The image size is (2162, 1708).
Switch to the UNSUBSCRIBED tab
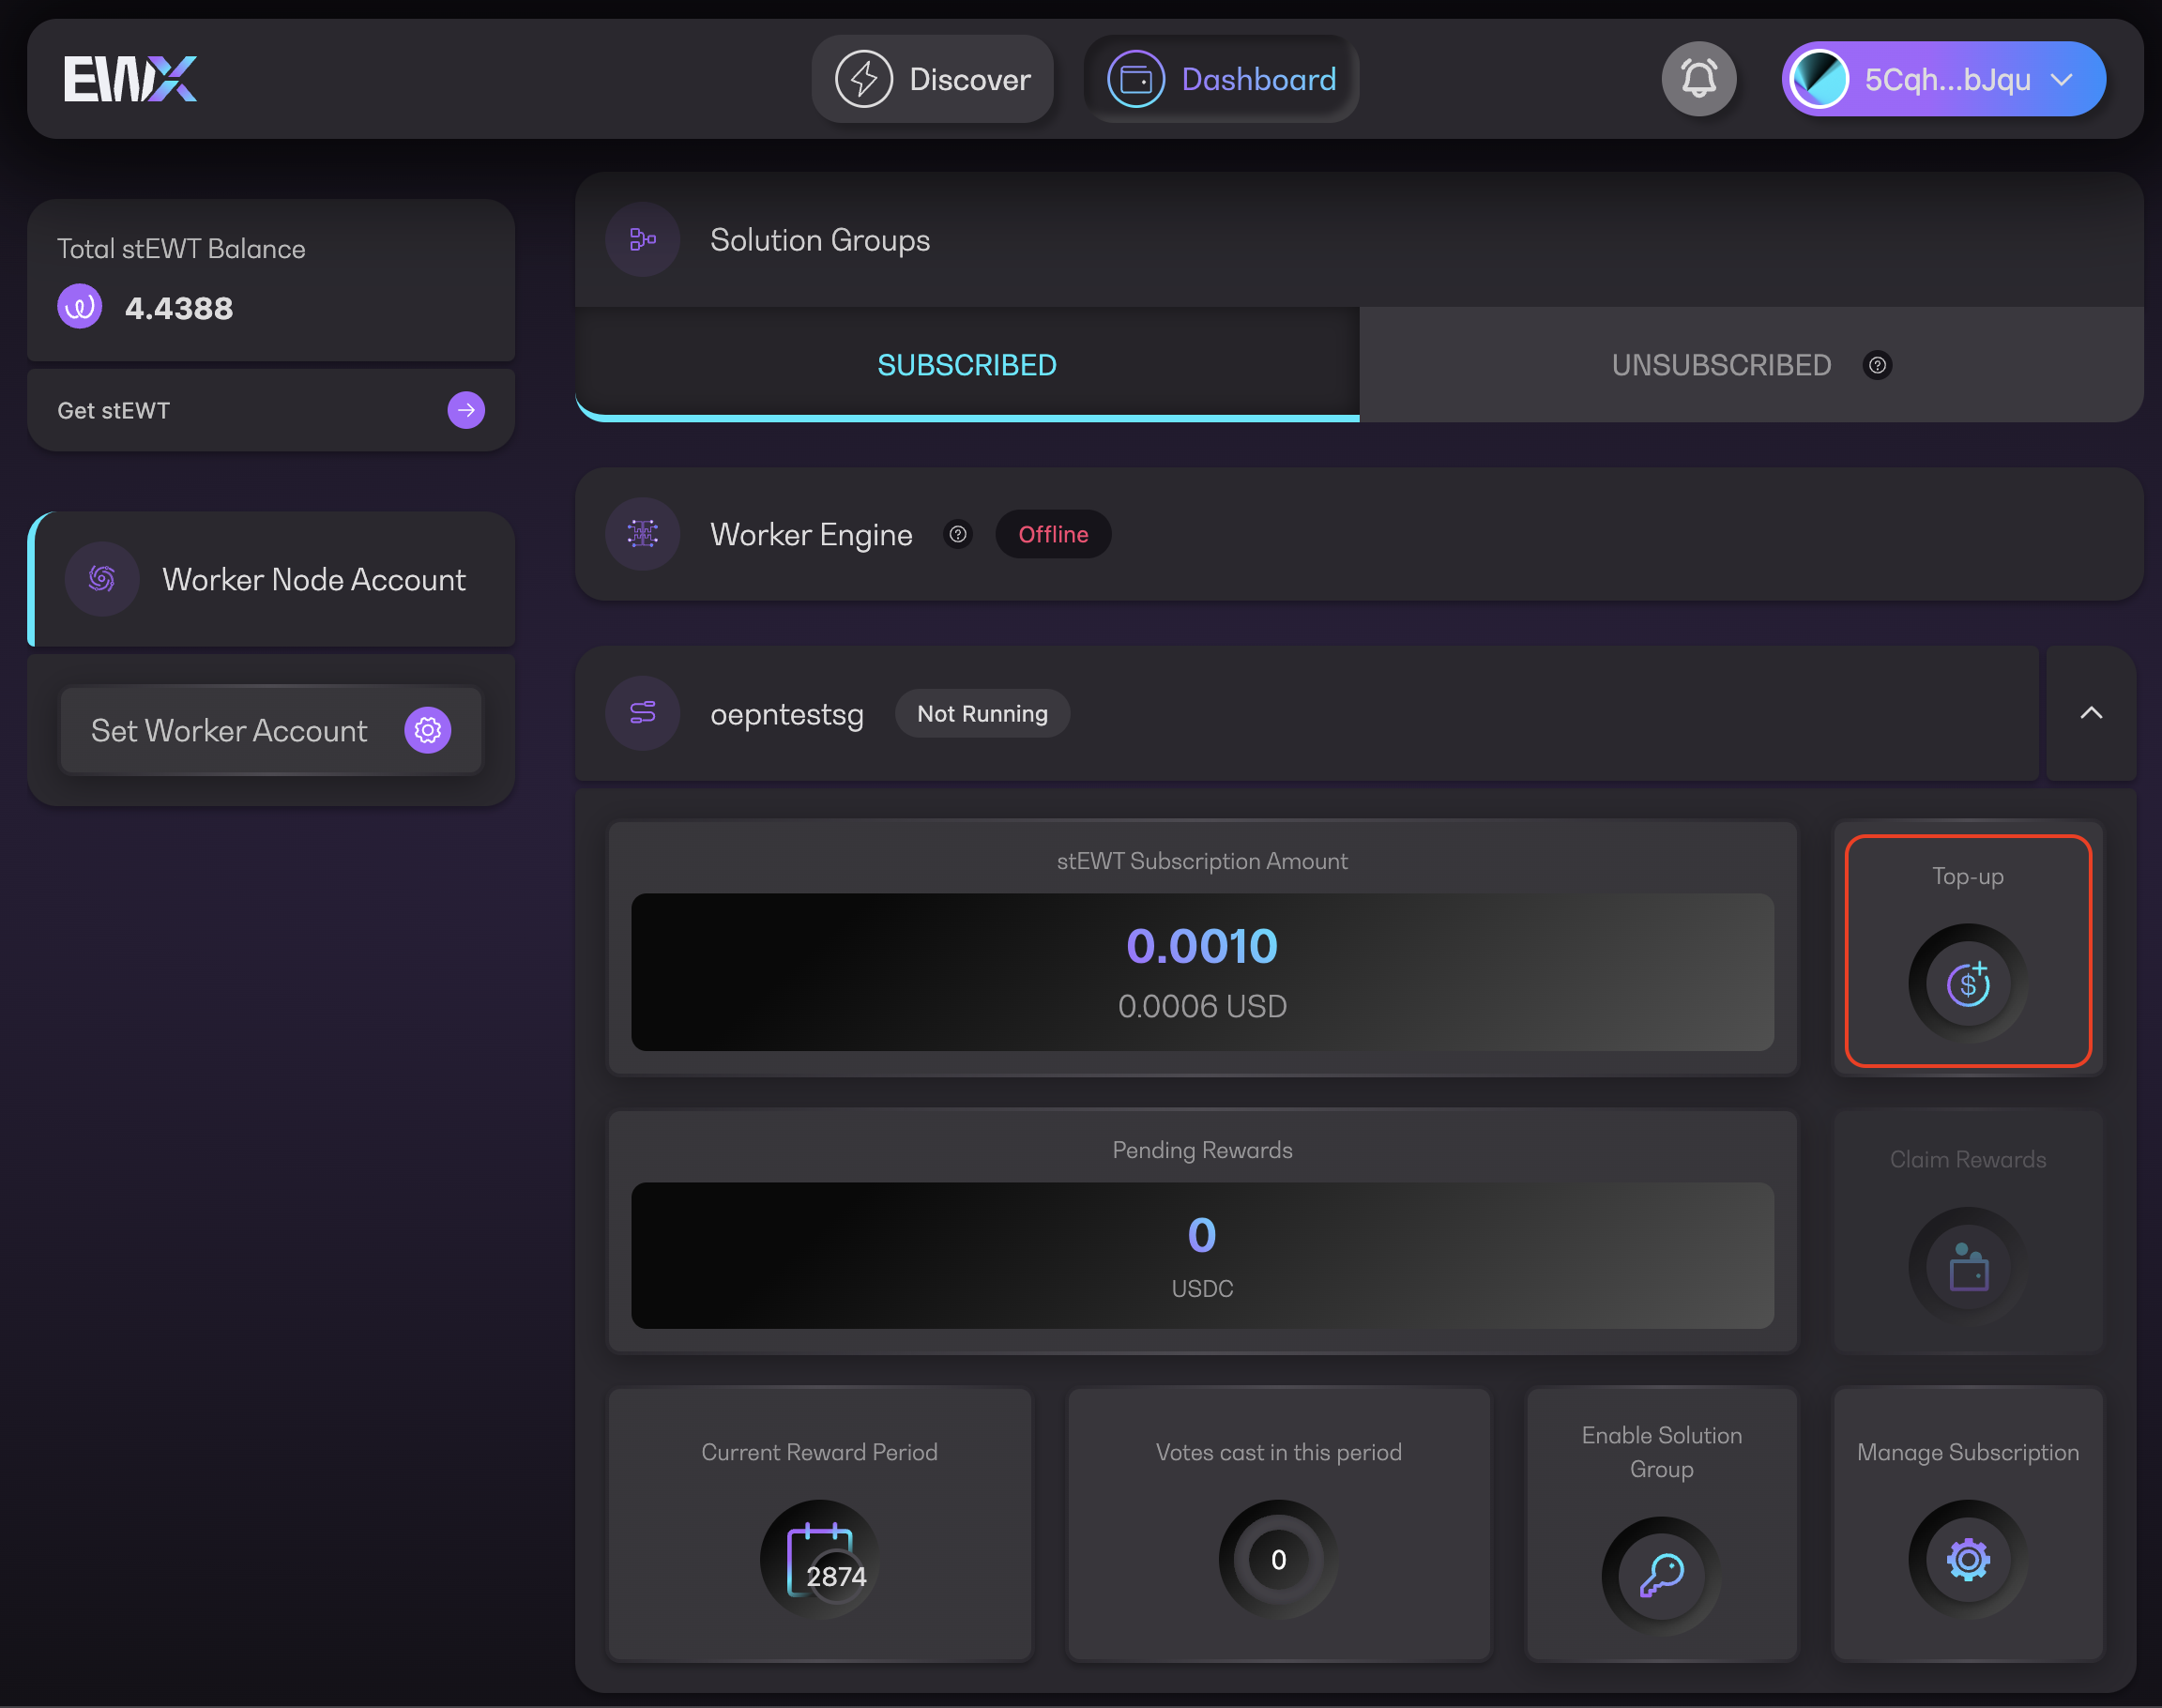pos(1721,365)
